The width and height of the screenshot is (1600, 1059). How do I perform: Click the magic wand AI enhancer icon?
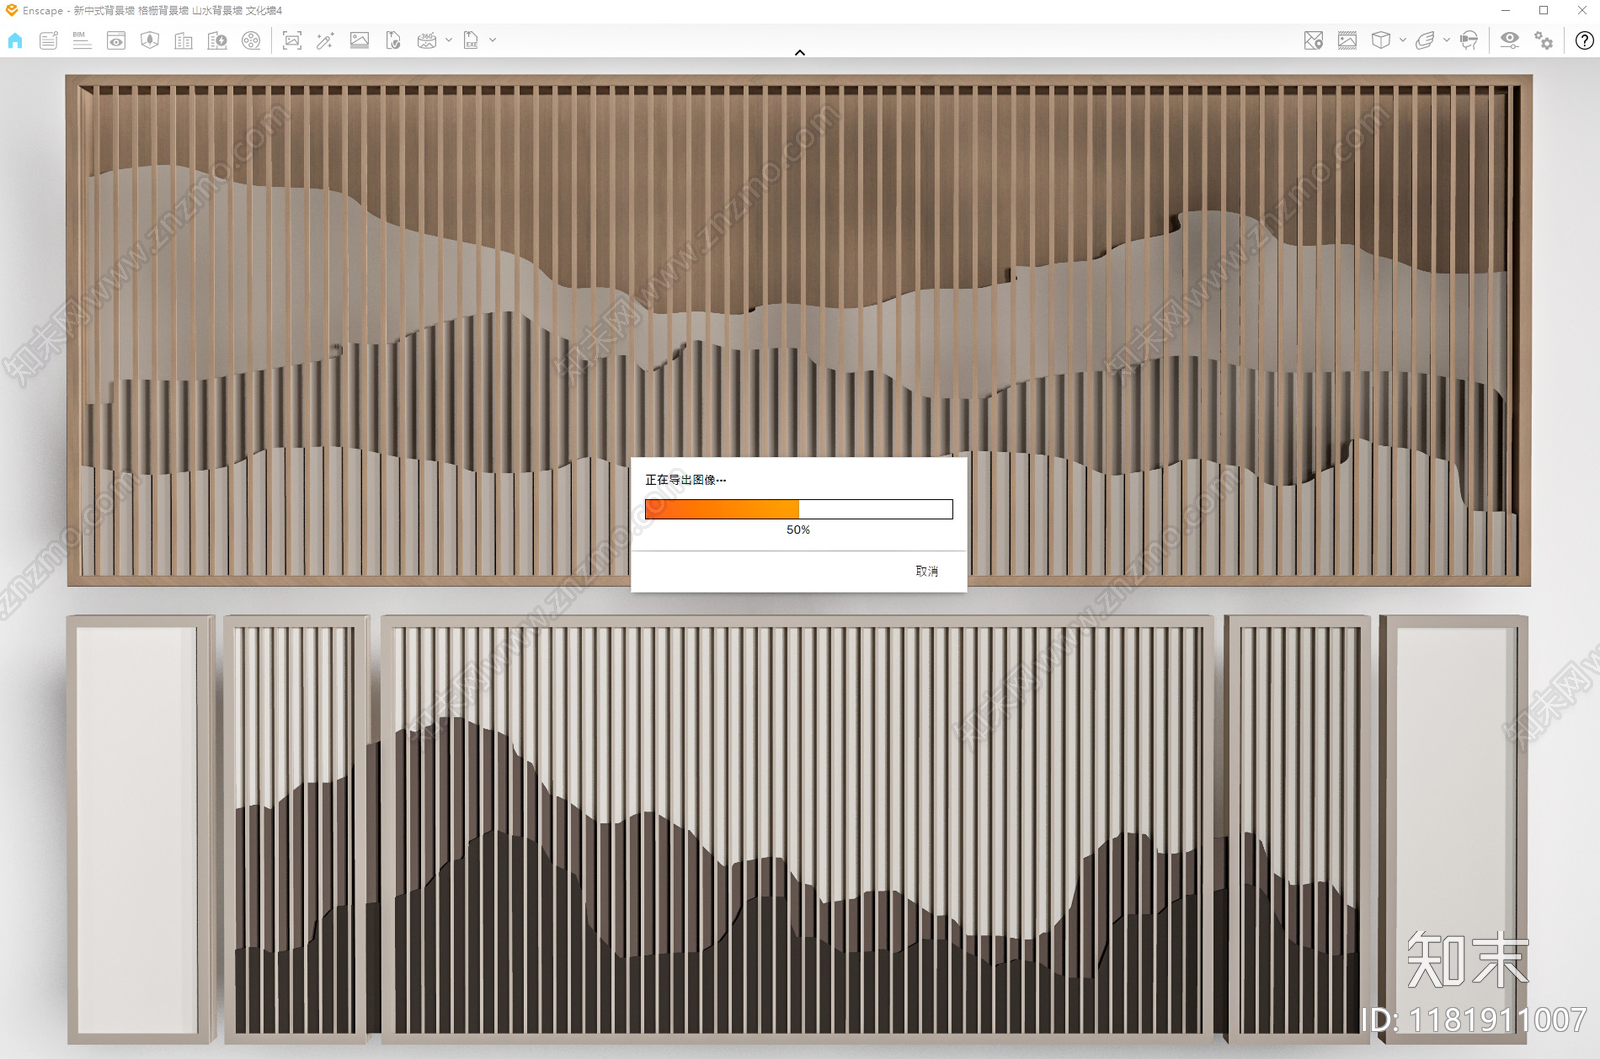click(x=325, y=41)
